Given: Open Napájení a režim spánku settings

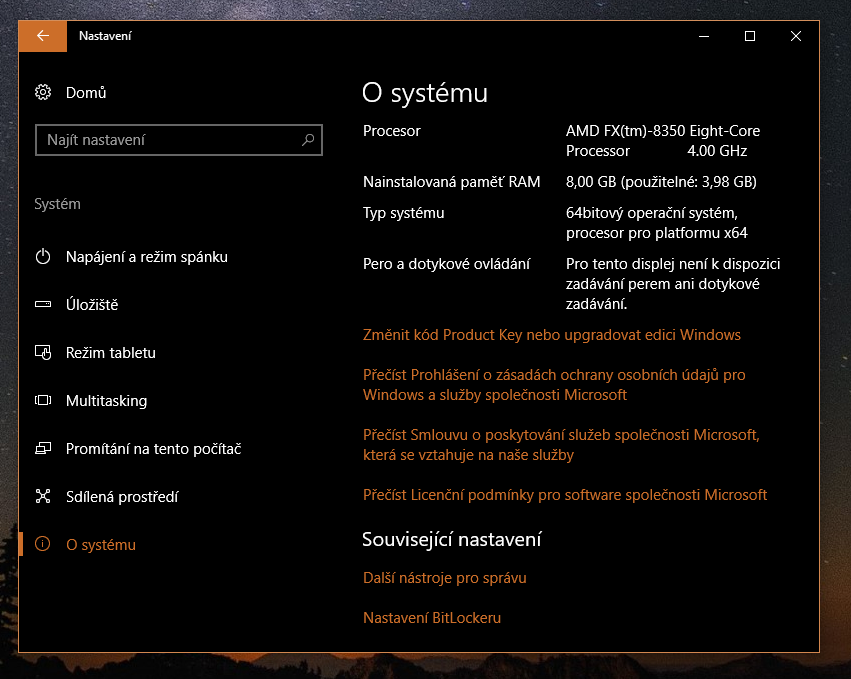Looking at the screenshot, I should (147, 257).
